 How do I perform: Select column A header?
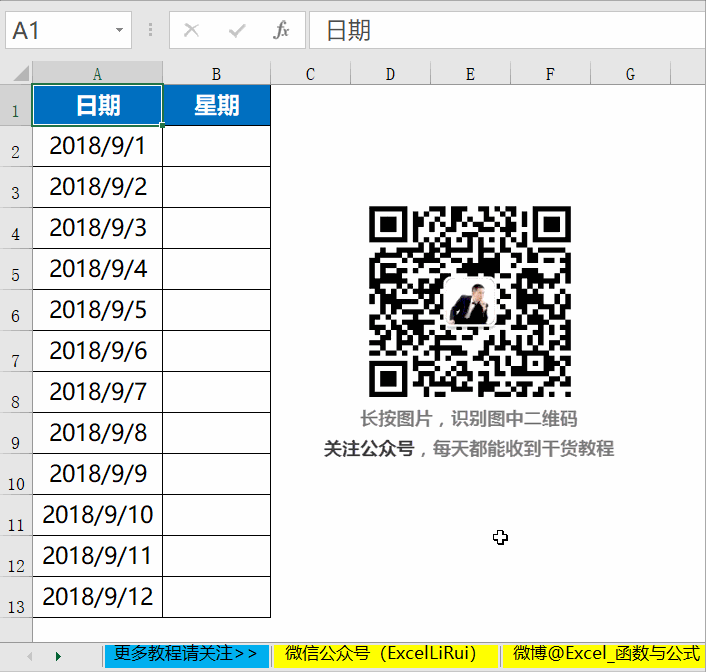(x=97, y=73)
